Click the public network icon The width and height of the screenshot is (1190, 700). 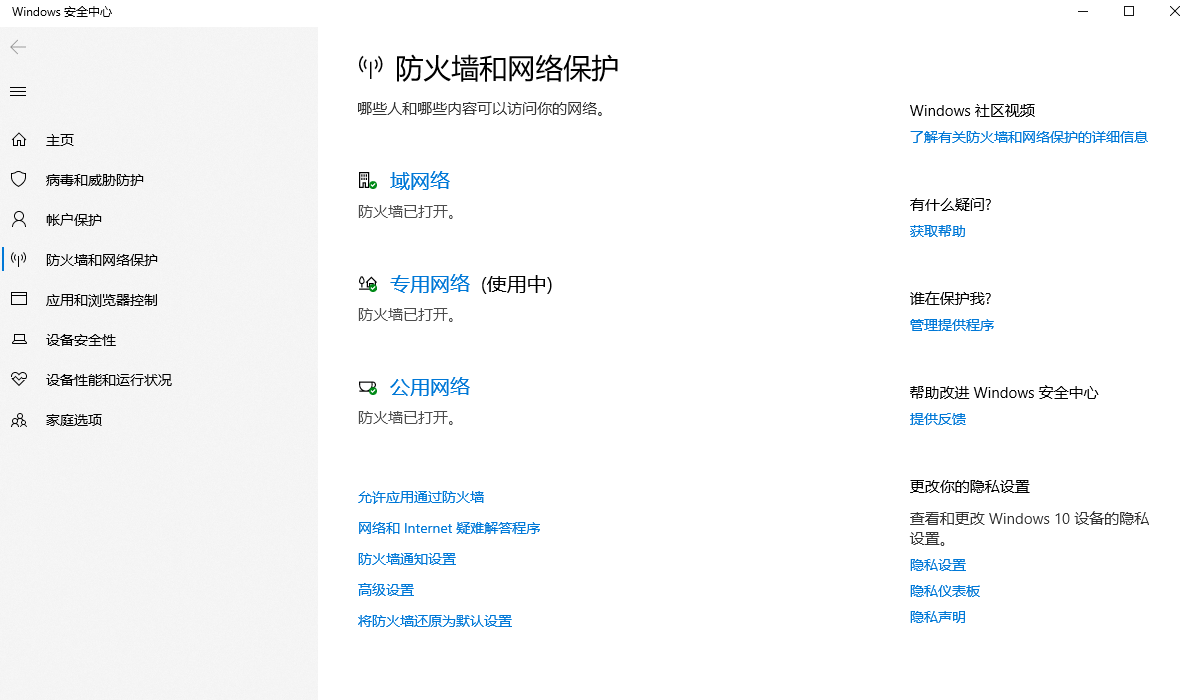367,387
